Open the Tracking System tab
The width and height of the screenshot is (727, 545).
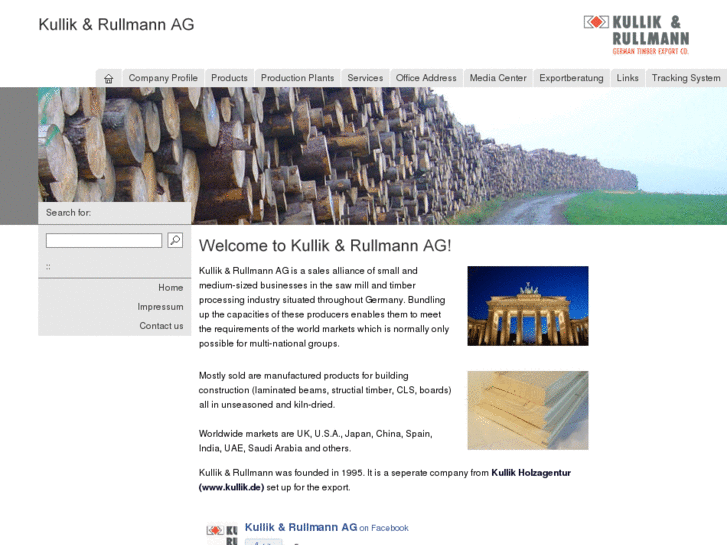[x=686, y=78]
